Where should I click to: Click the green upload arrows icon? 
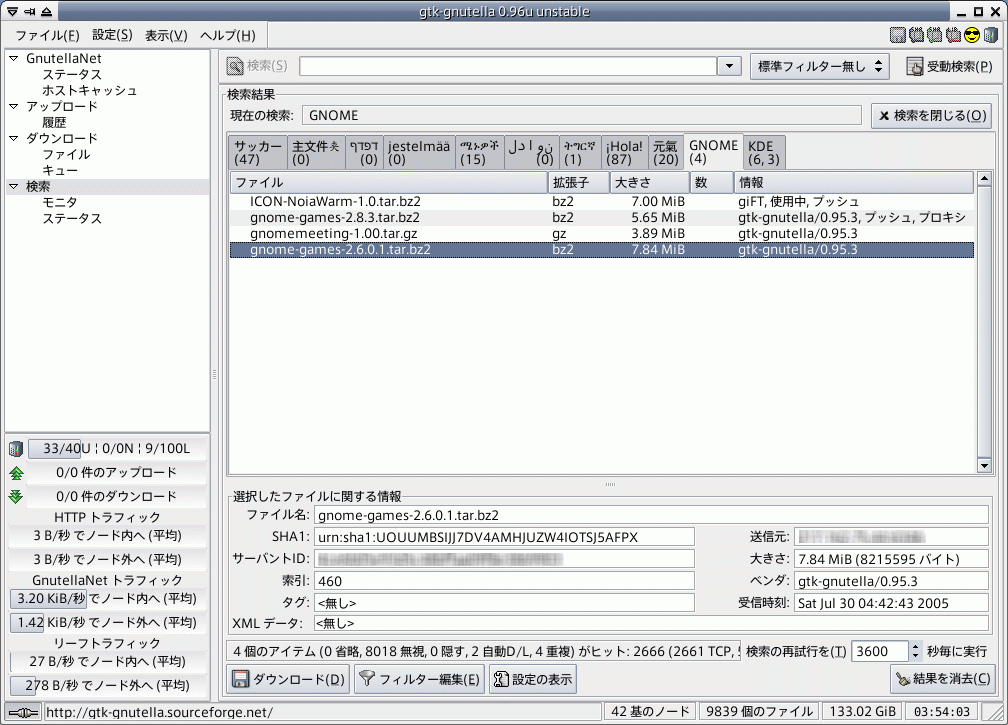tap(15, 473)
